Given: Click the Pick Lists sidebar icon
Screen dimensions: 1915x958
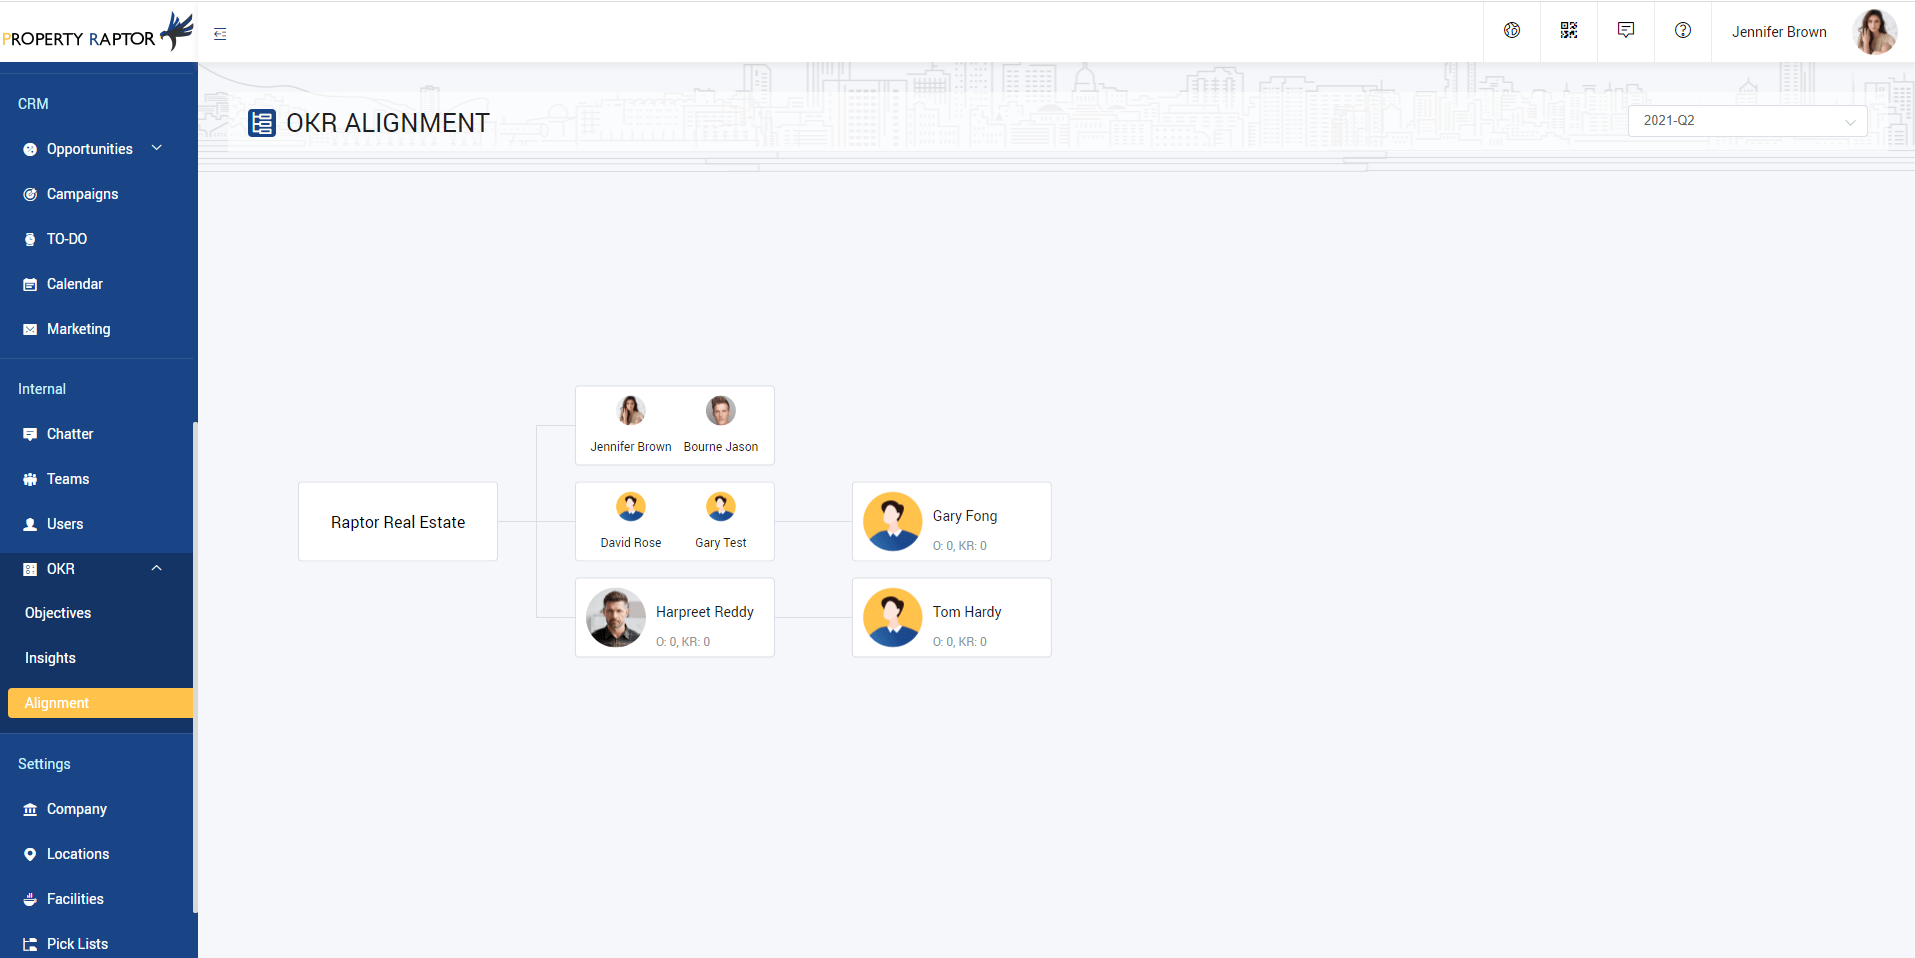Looking at the screenshot, I should click(x=30, y=944).
